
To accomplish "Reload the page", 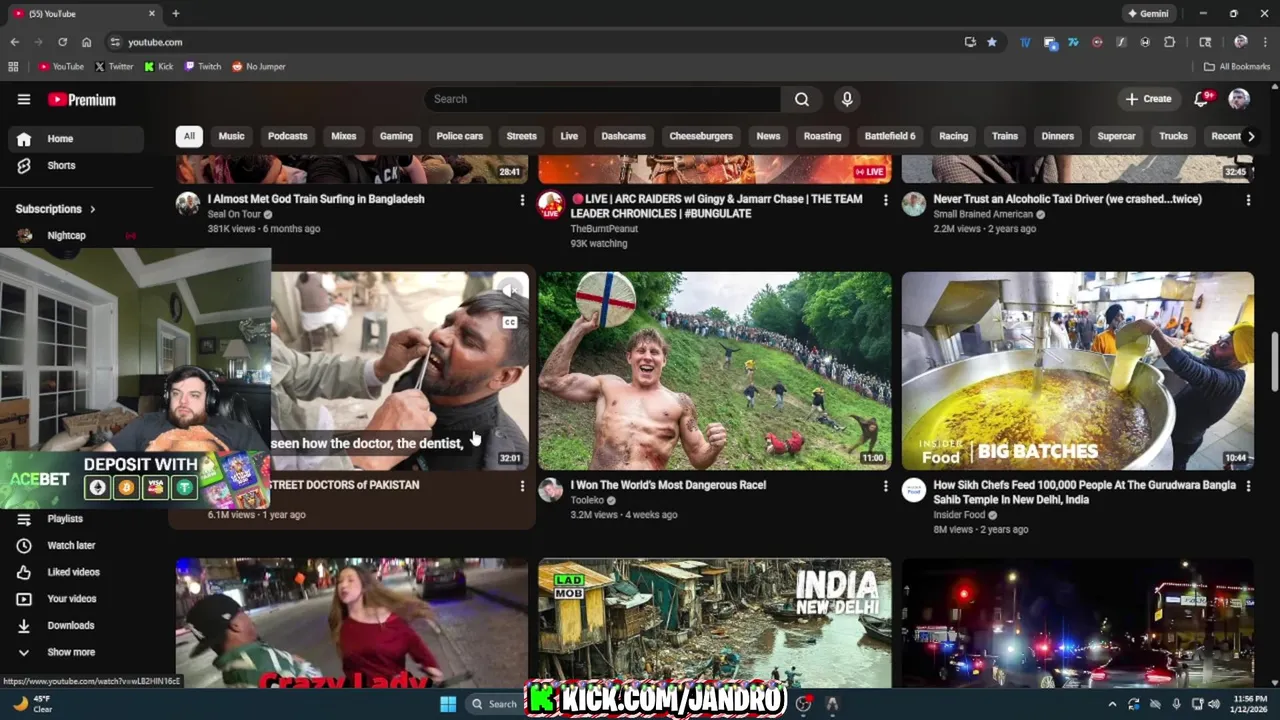I will point(62,42).
